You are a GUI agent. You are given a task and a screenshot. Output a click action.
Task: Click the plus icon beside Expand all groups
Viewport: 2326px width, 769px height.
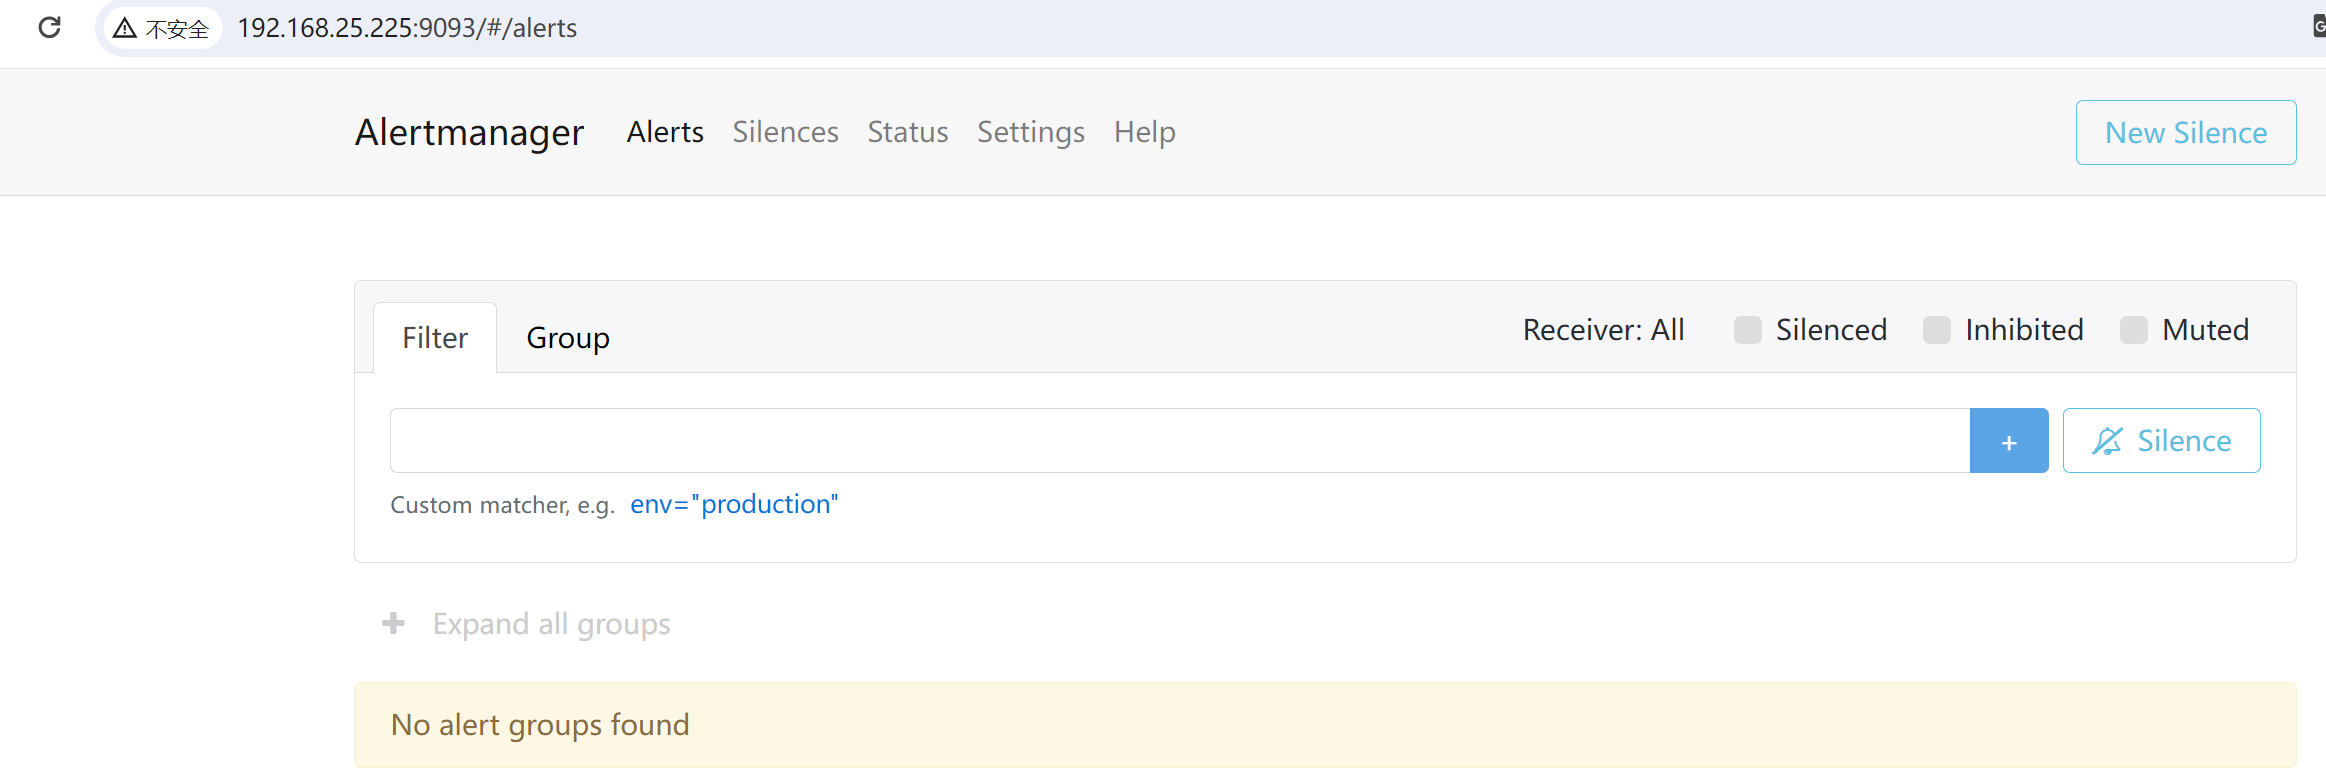393,624
